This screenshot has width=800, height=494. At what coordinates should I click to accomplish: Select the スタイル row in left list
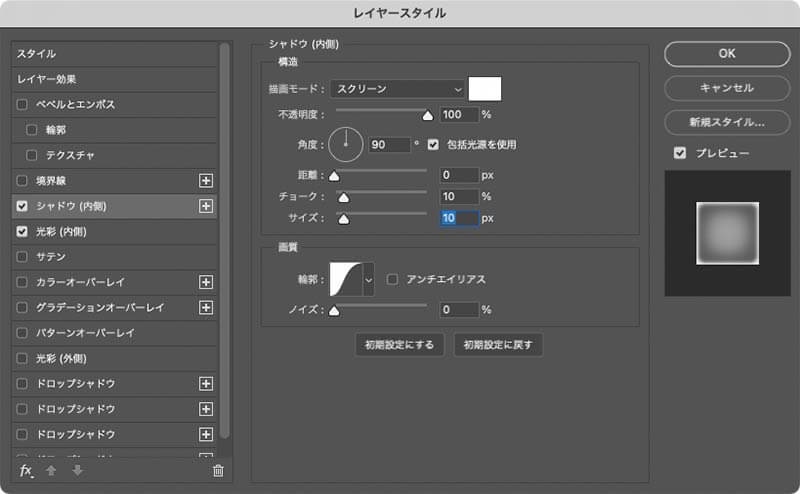click(114, 54)
